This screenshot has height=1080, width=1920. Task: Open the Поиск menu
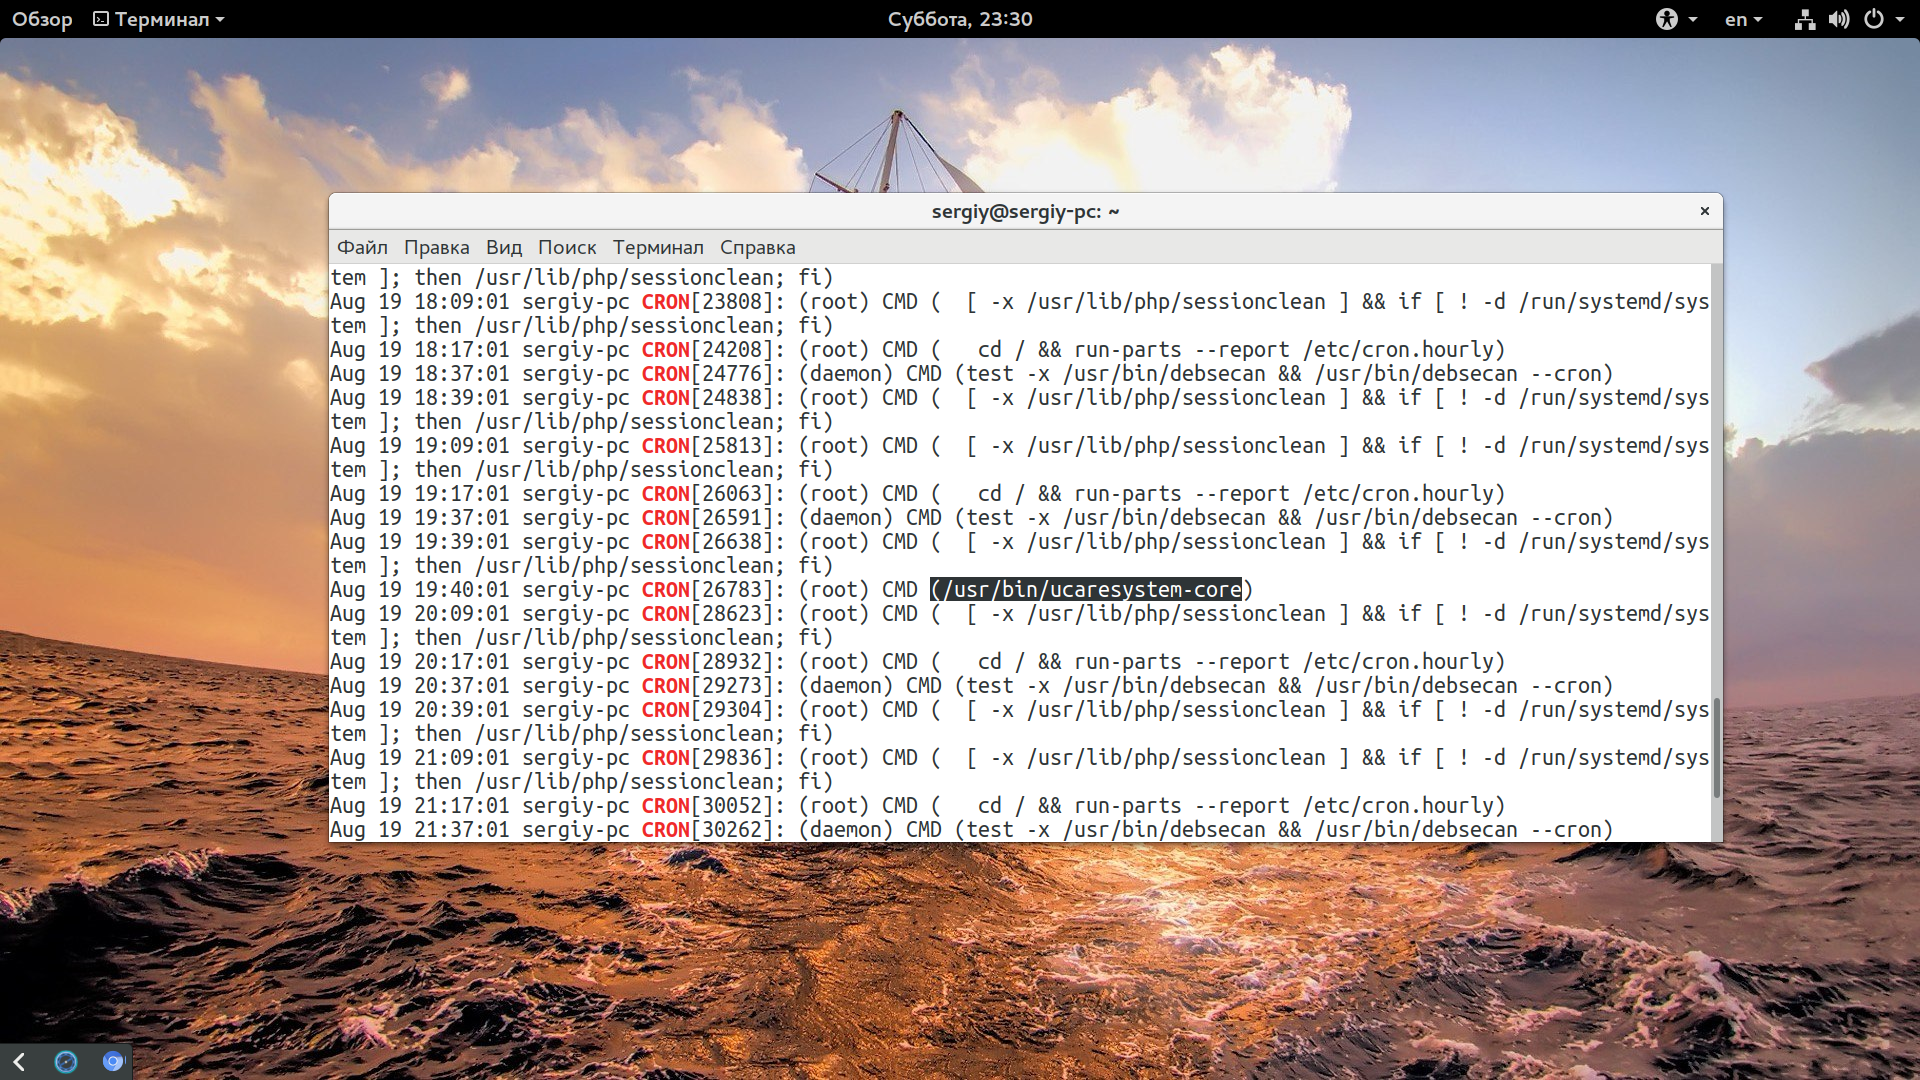click(566, 247)
